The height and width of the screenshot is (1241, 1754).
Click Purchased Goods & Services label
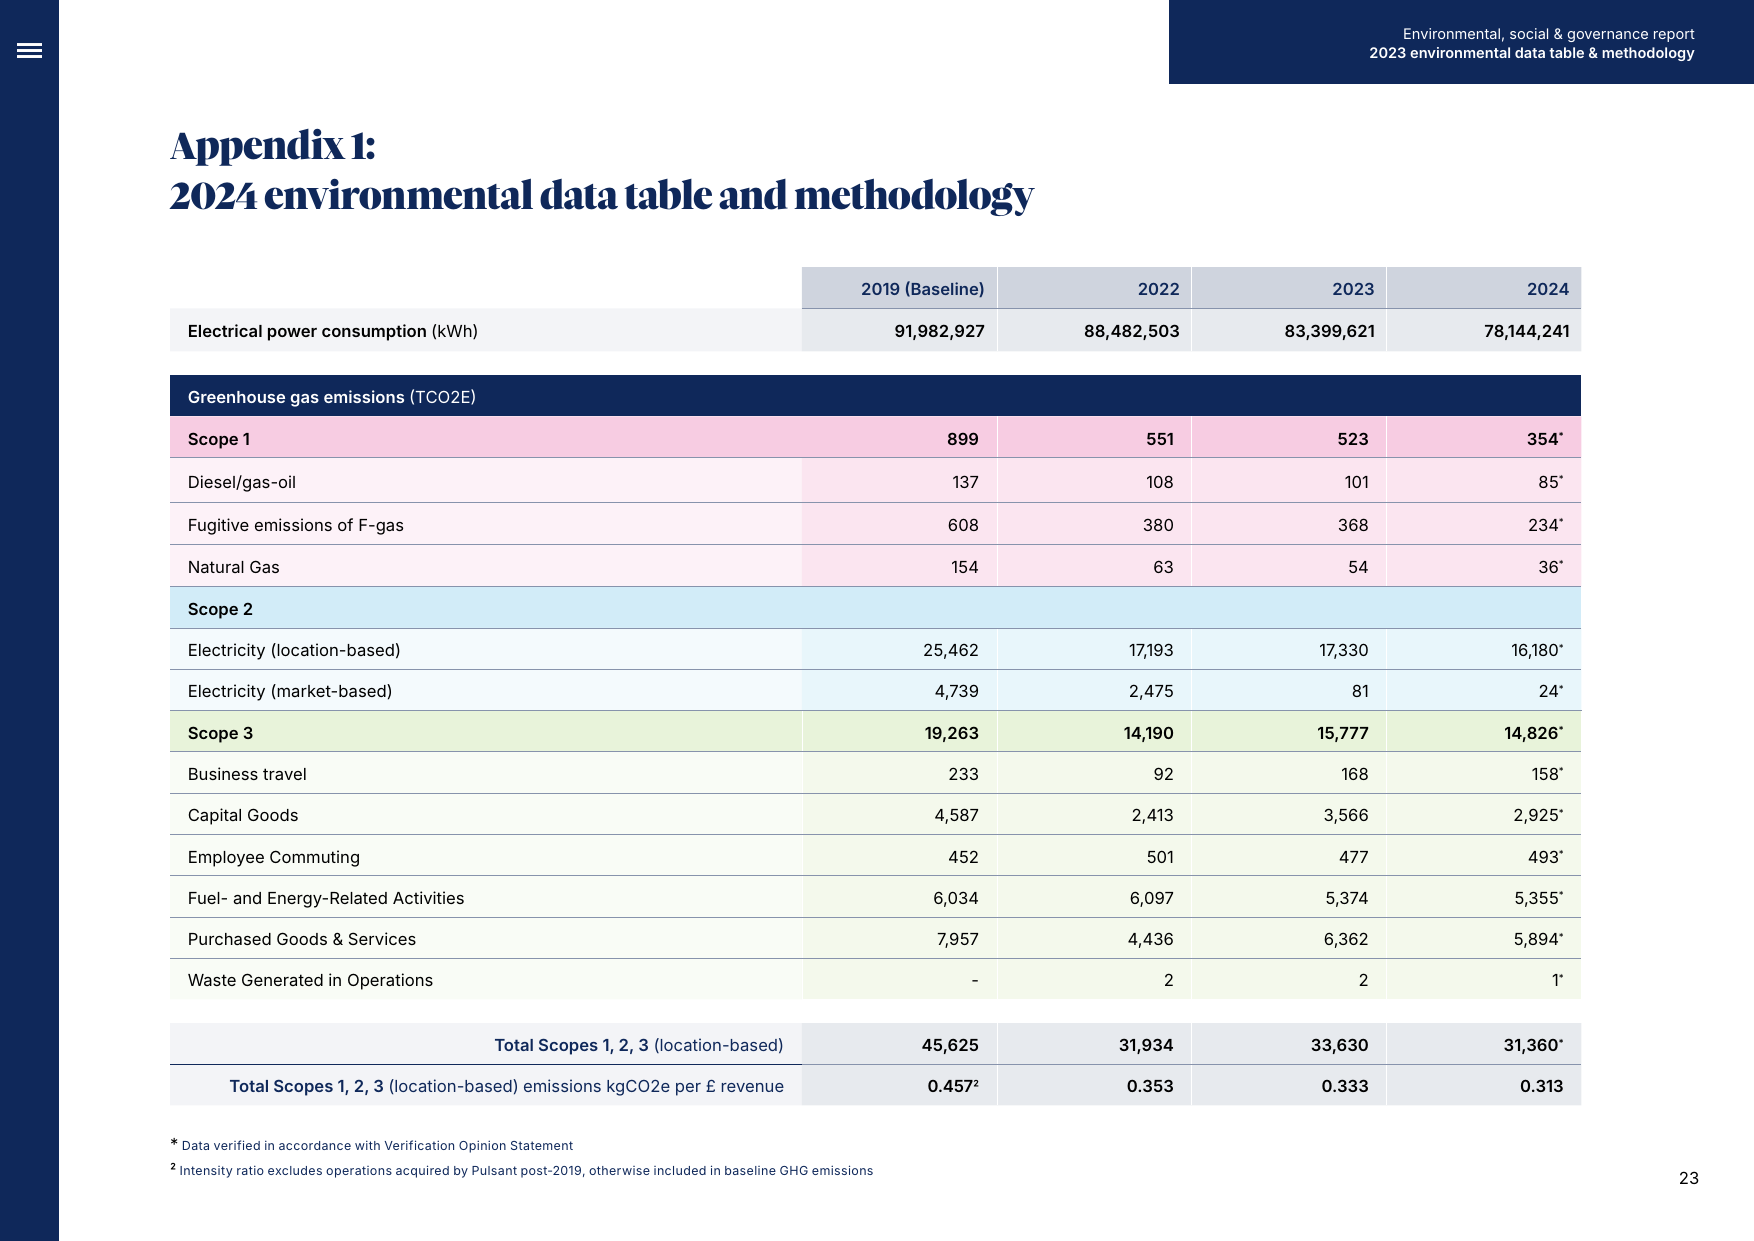(x=302, y=939)
